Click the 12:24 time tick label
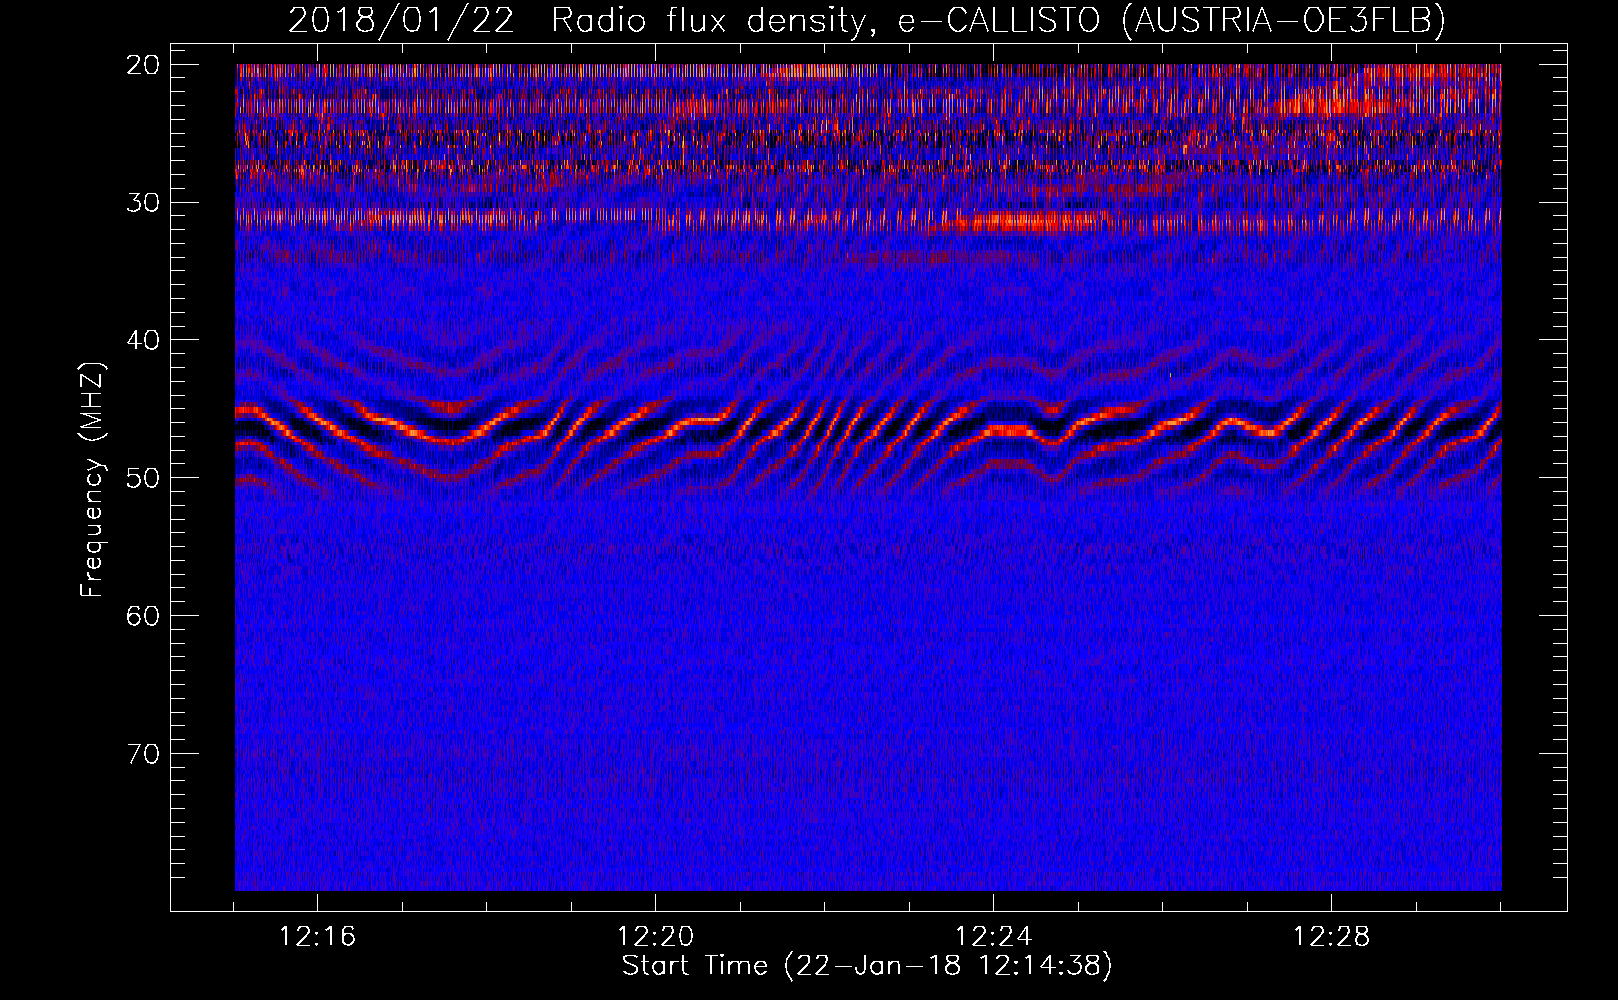1618x1000 pixels. click(x=994, y=937)
